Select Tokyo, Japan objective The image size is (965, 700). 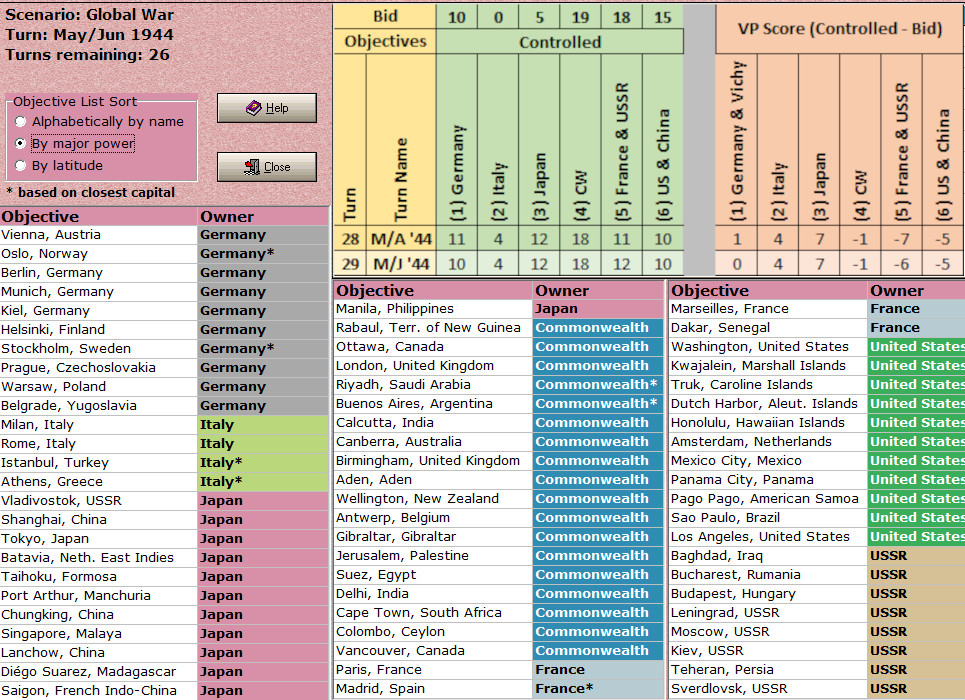[x=98, y=539]
